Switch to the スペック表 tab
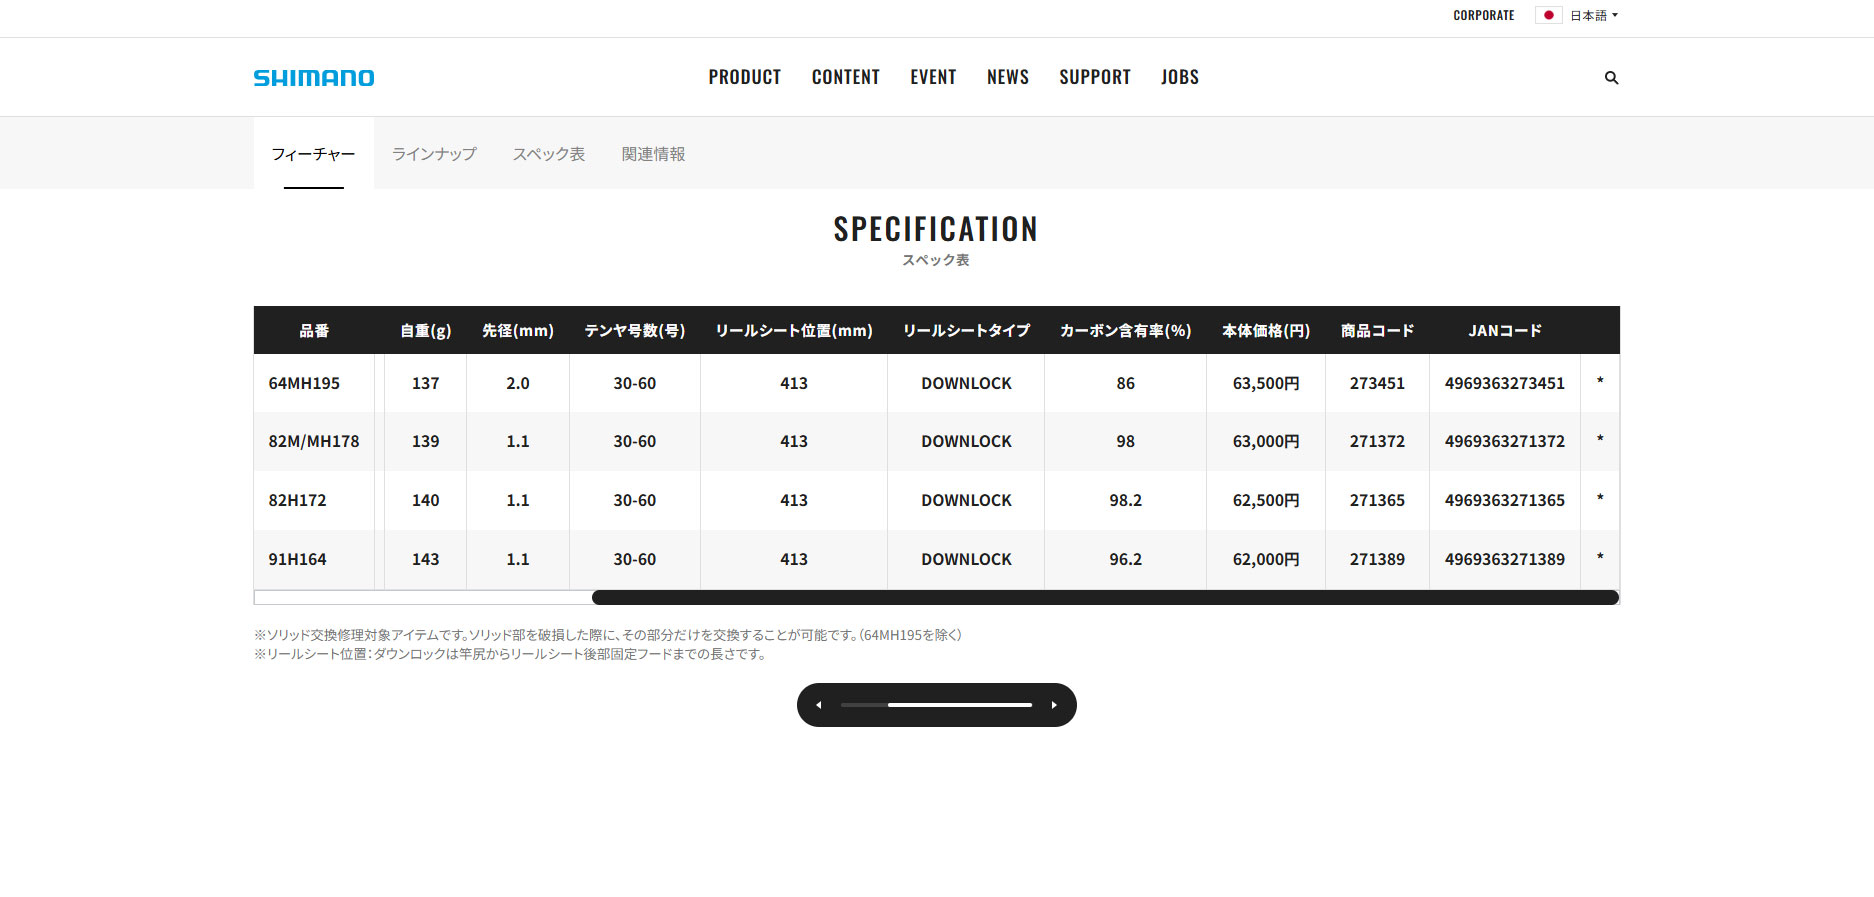The width and height of the screenshot is (1874, 897). (x=549, y=154)
